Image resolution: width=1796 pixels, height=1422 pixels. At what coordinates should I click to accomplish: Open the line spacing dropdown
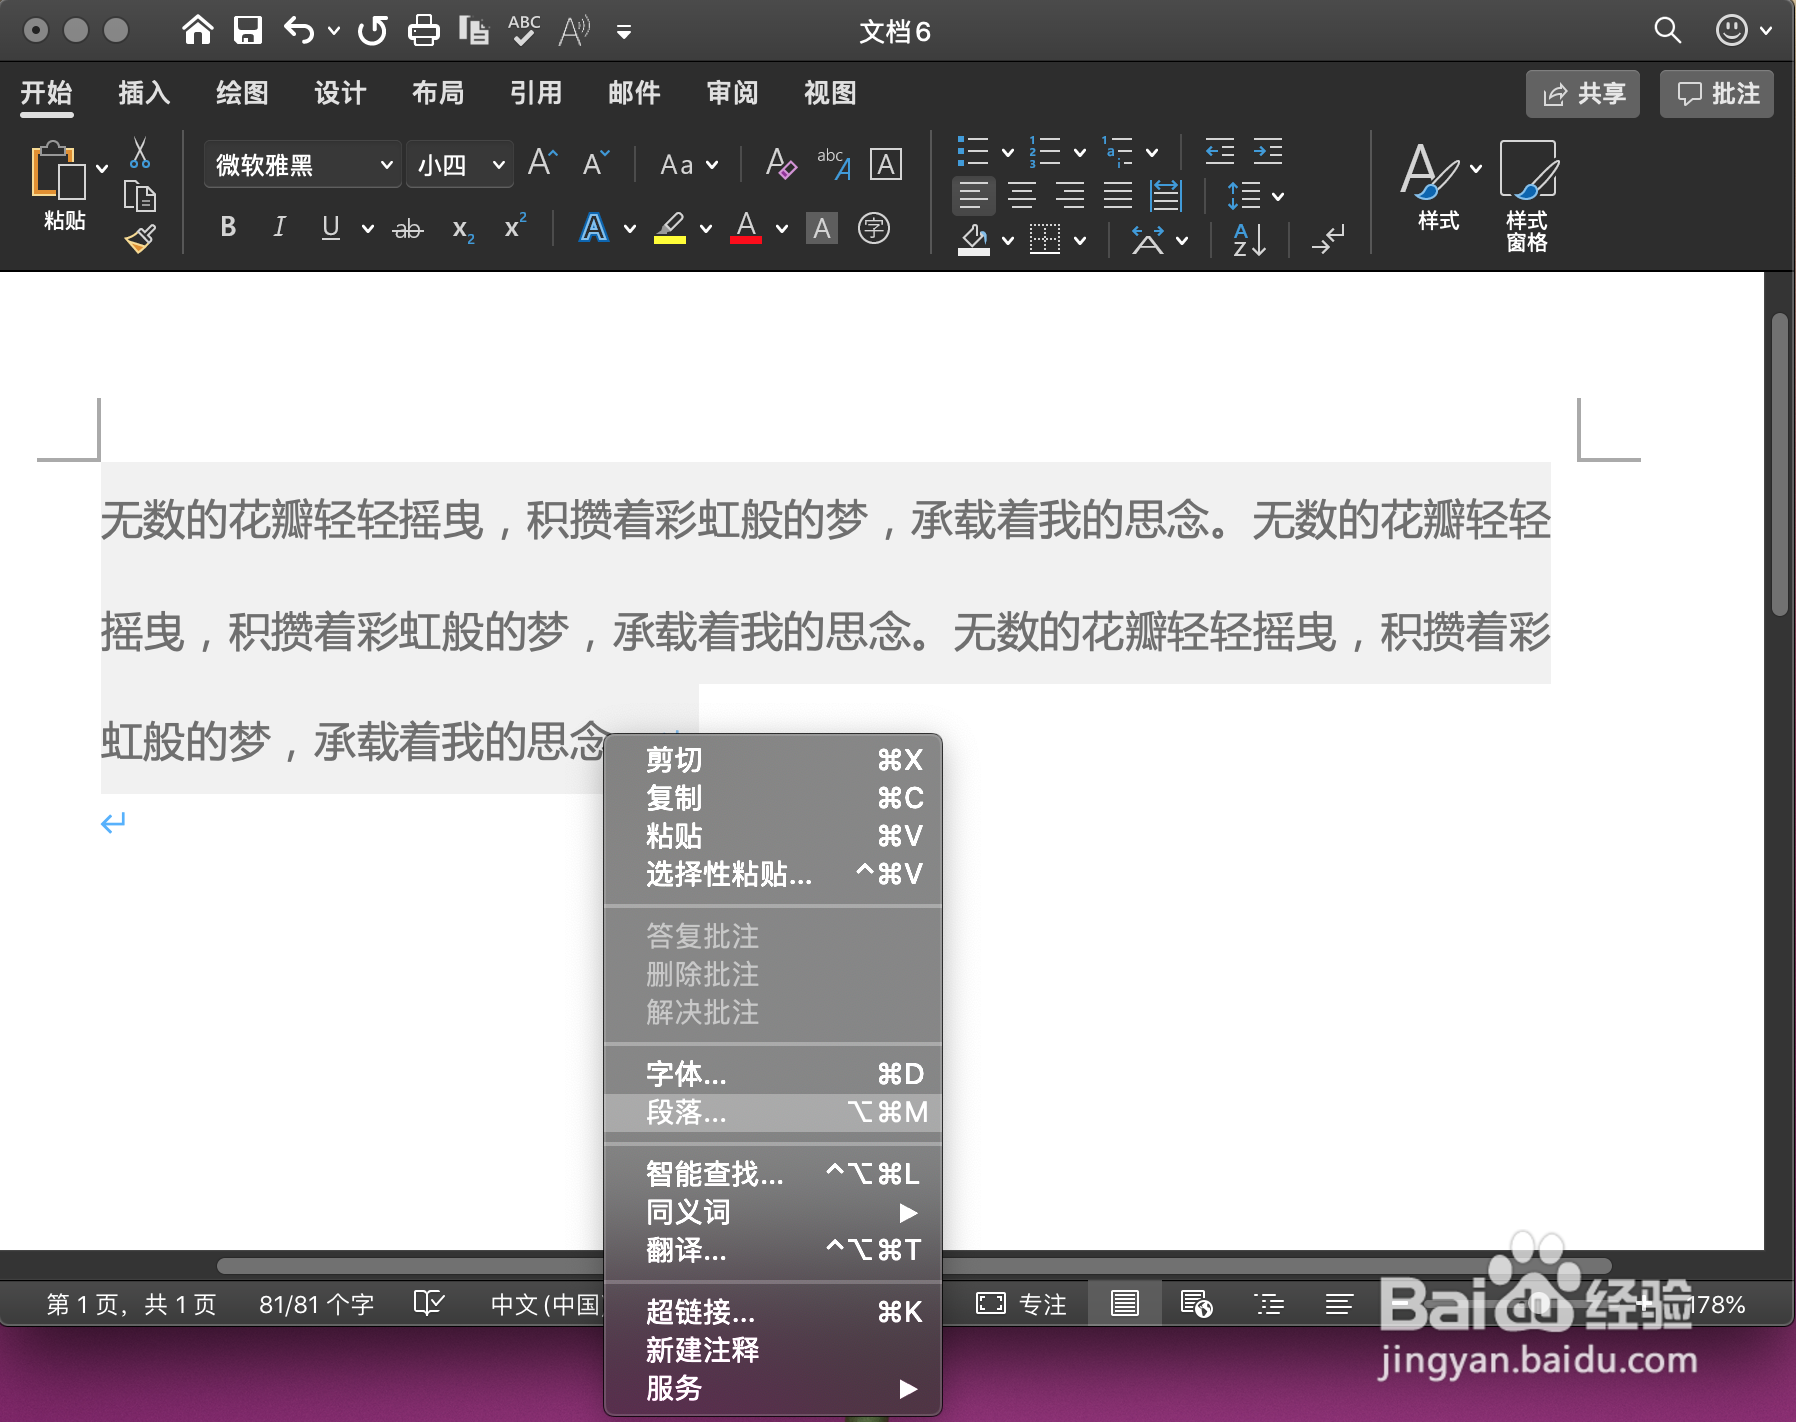[1251, 196]
